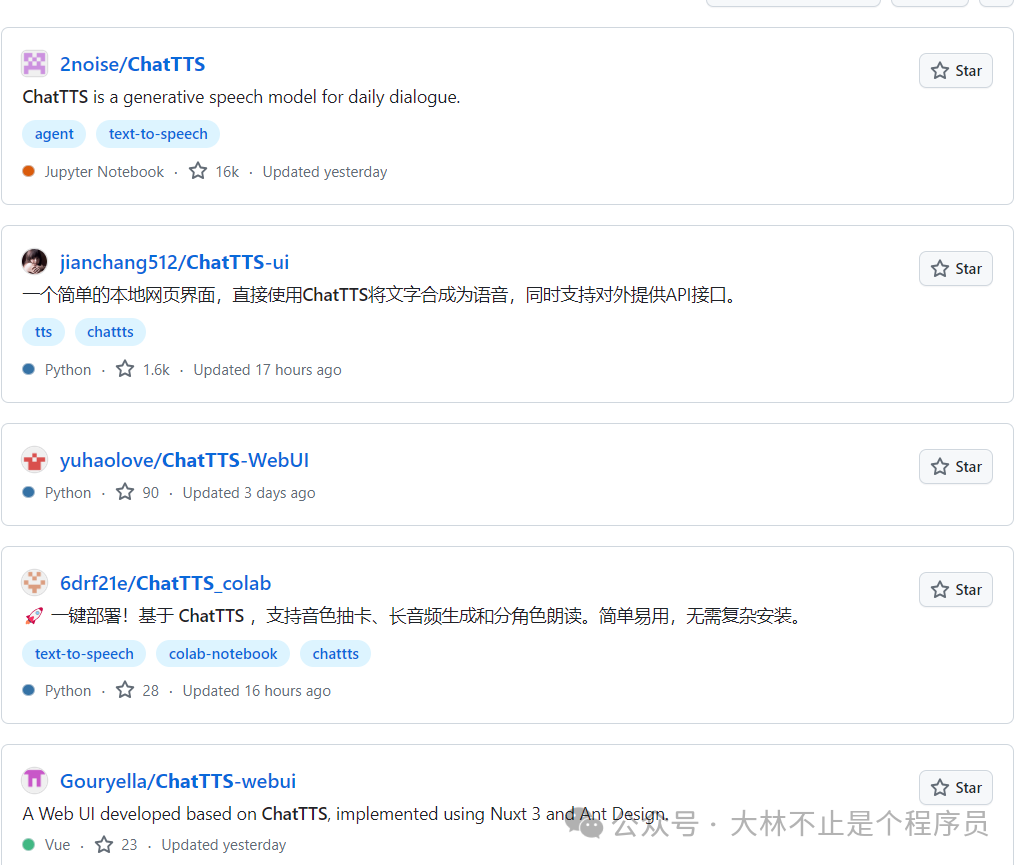Click the Nuxt 3 and Ant Design description
1022x865 pixels.
coord(345,814)
